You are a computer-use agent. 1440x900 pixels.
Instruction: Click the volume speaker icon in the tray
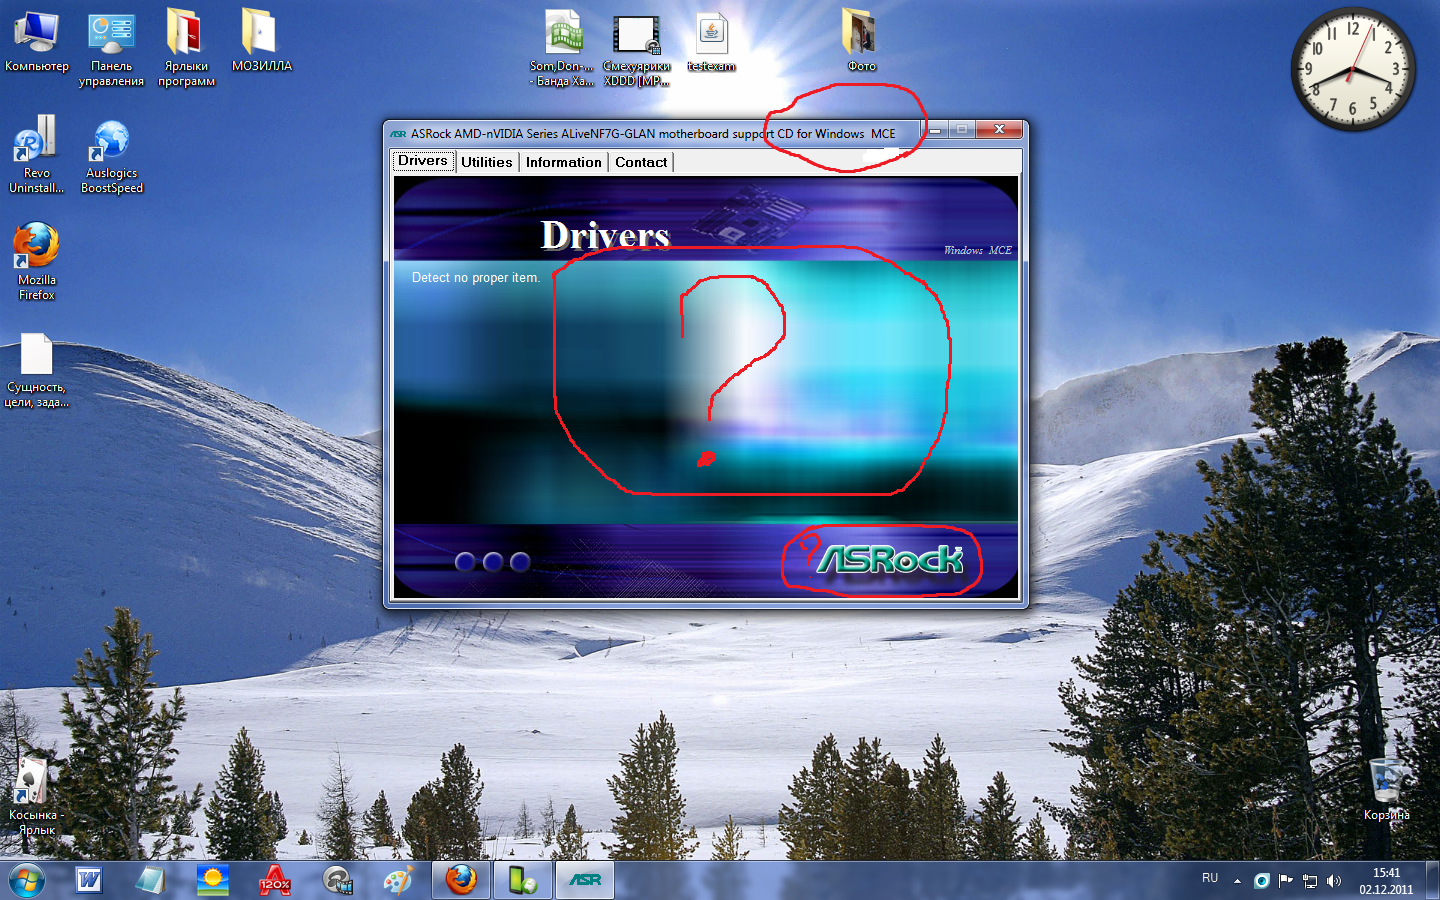tap(1333, 881)
